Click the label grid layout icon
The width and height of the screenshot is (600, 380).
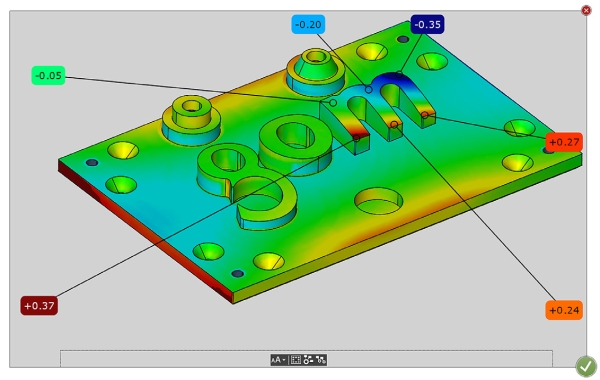(x=296, y=360)
